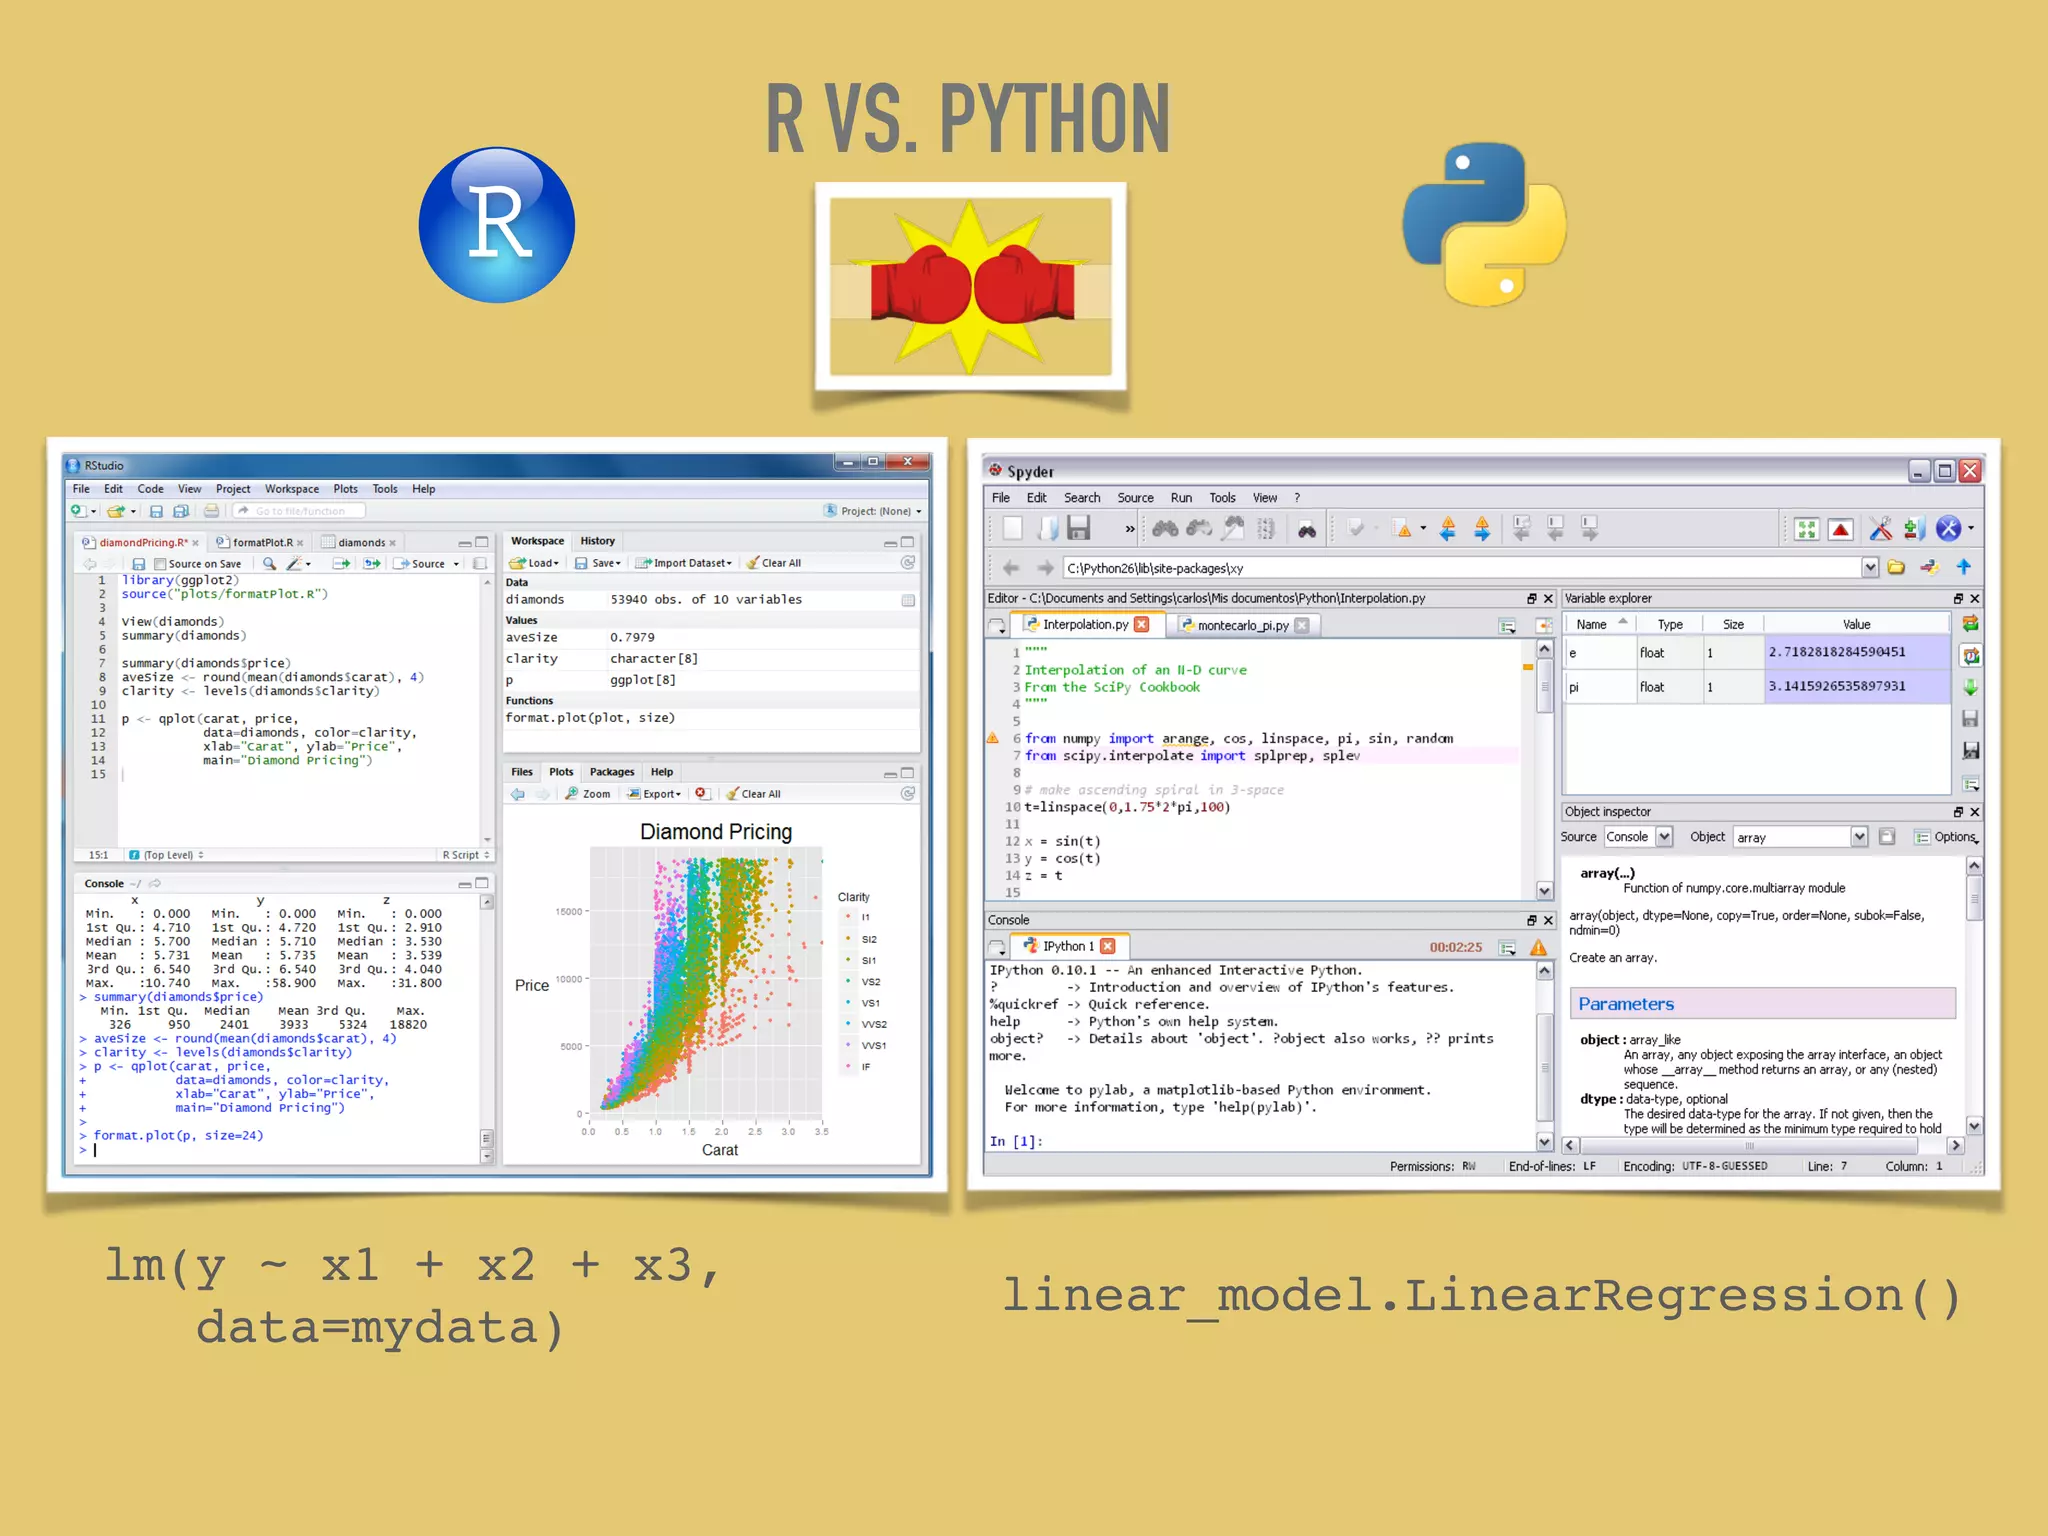This screenshot has height=1536, width=2048.
Task: Toggle the Source on Save checkbox
Action: [160, 564]
